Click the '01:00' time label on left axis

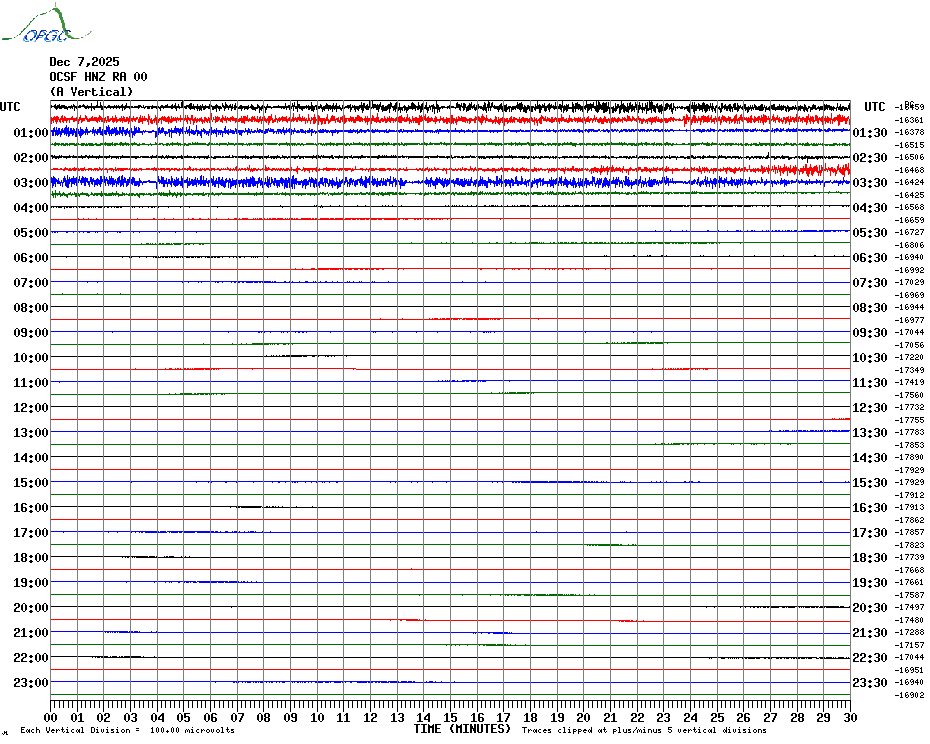31,133
